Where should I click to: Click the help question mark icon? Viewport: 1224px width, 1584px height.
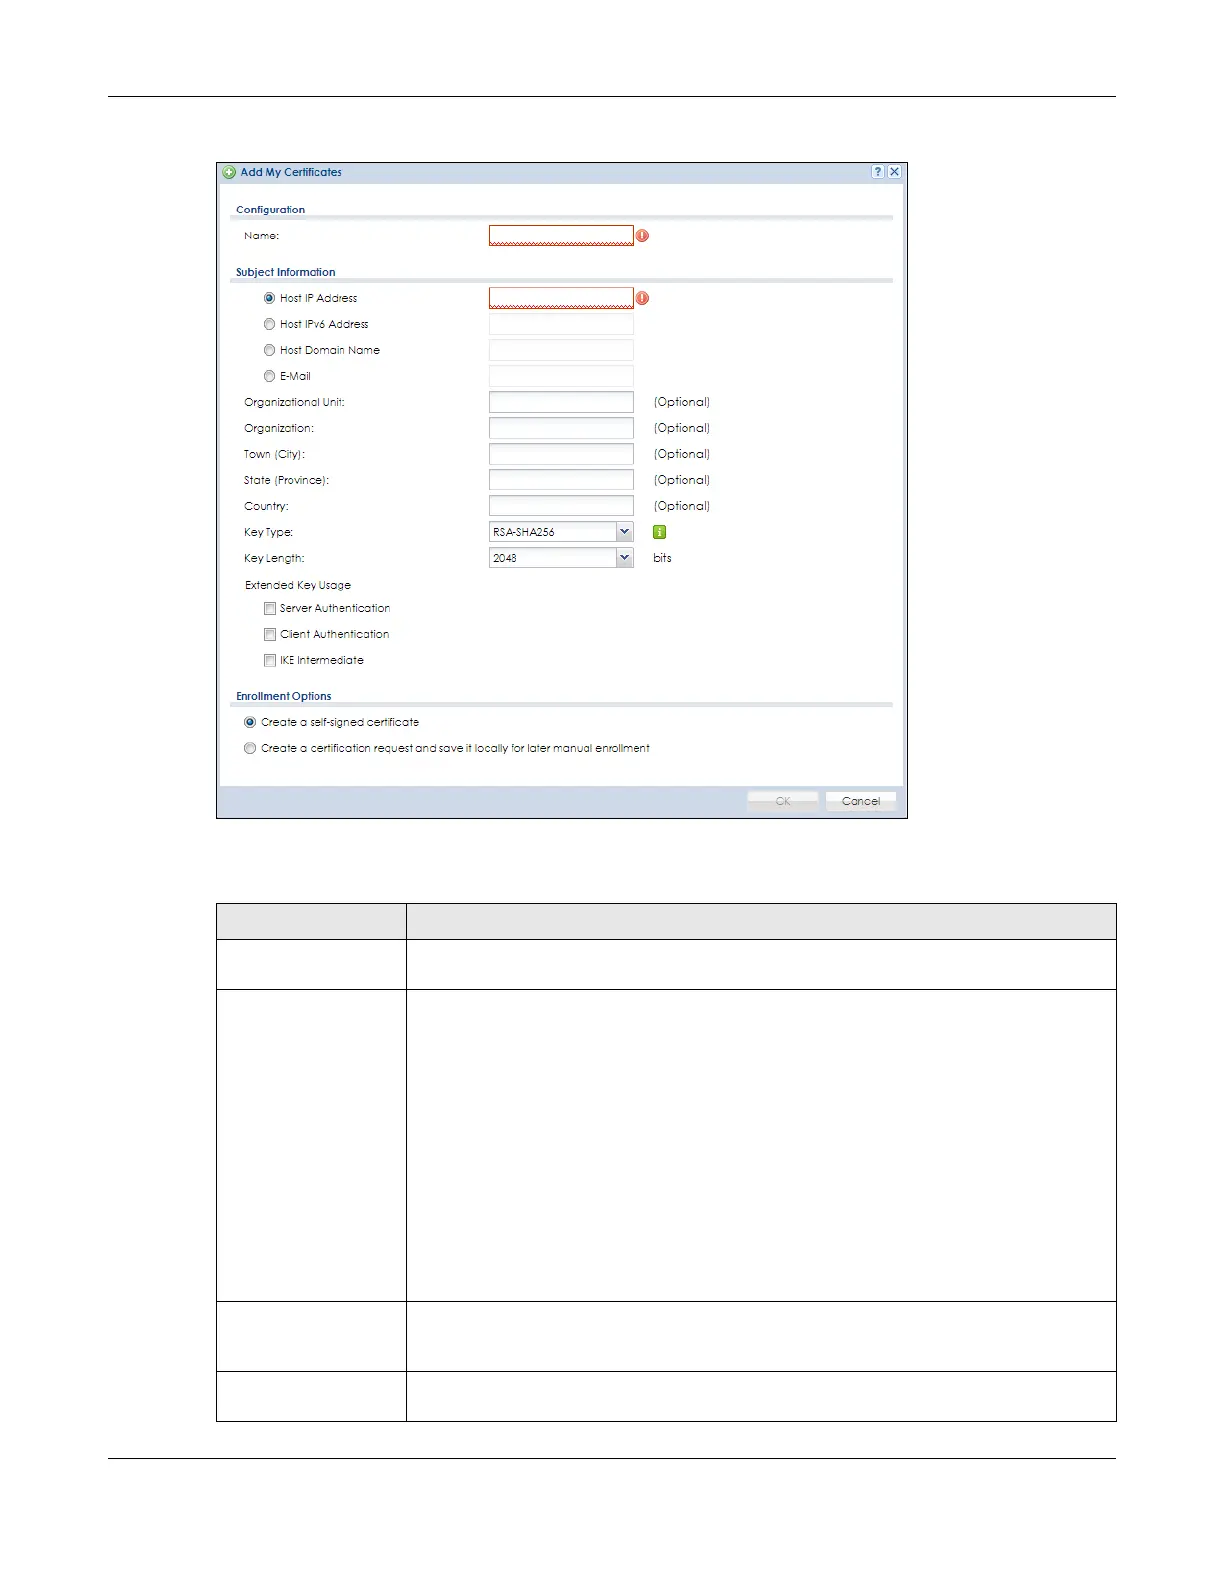(x=878, y=172)
